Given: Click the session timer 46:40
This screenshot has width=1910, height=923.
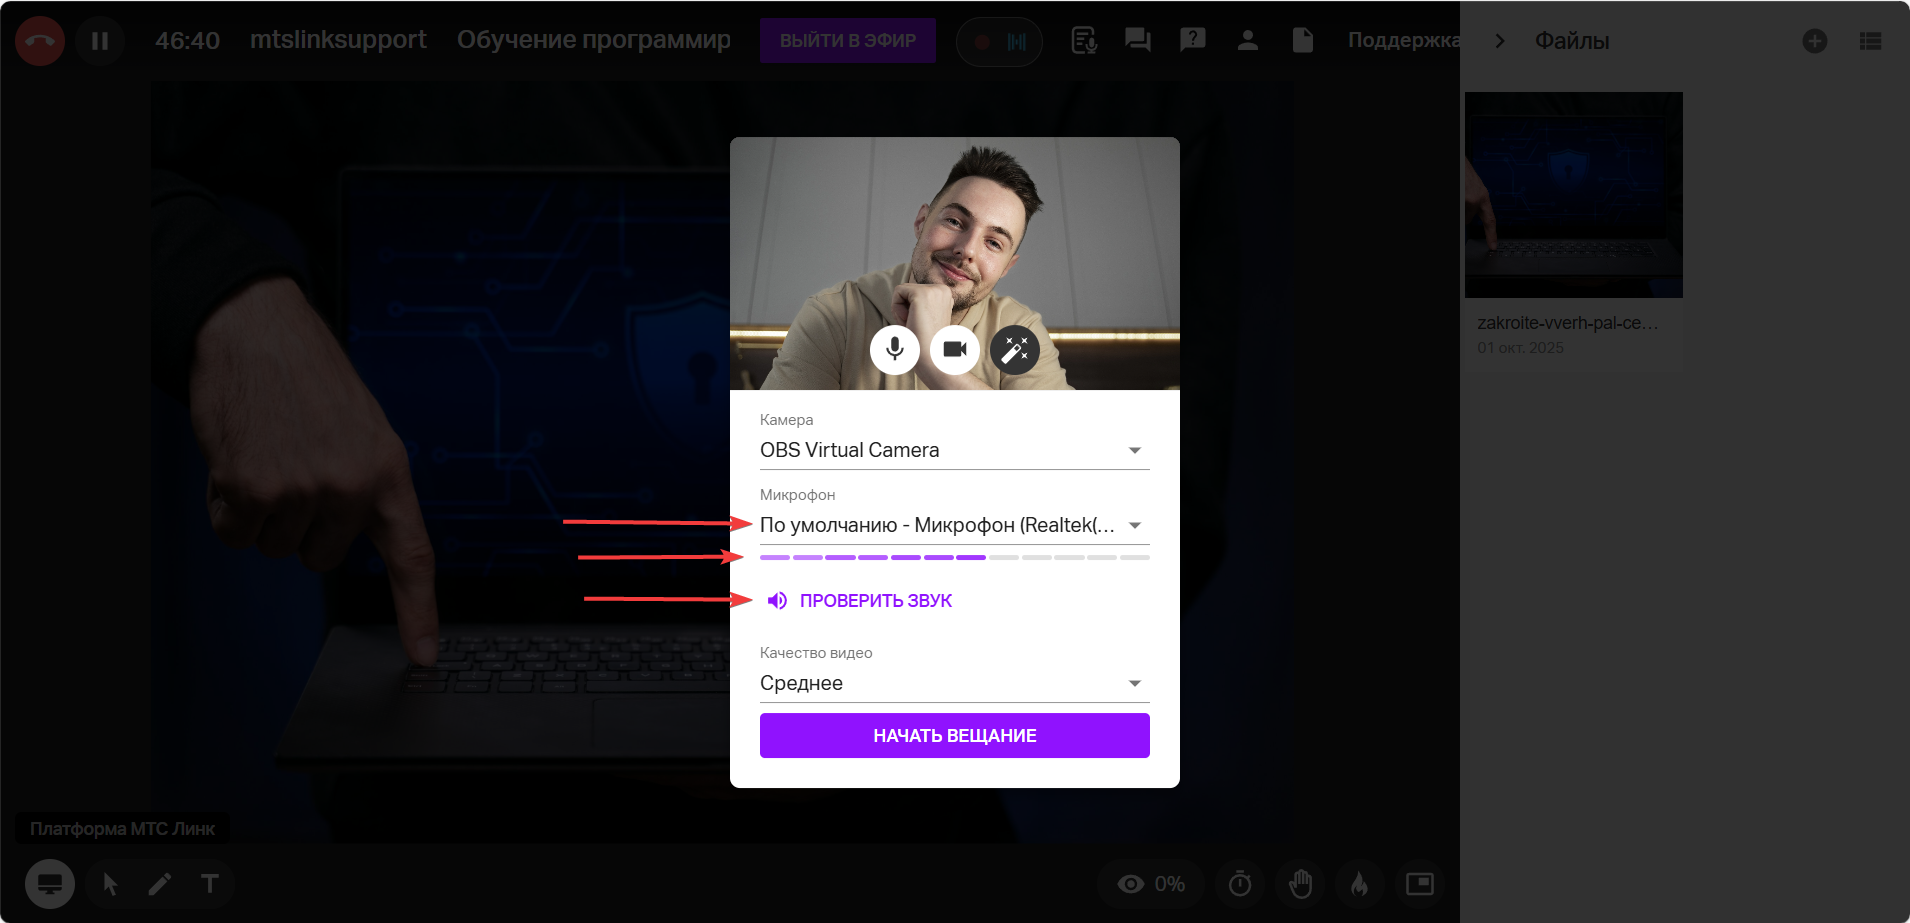Looking at the screenshot, I should pos(187,41).
